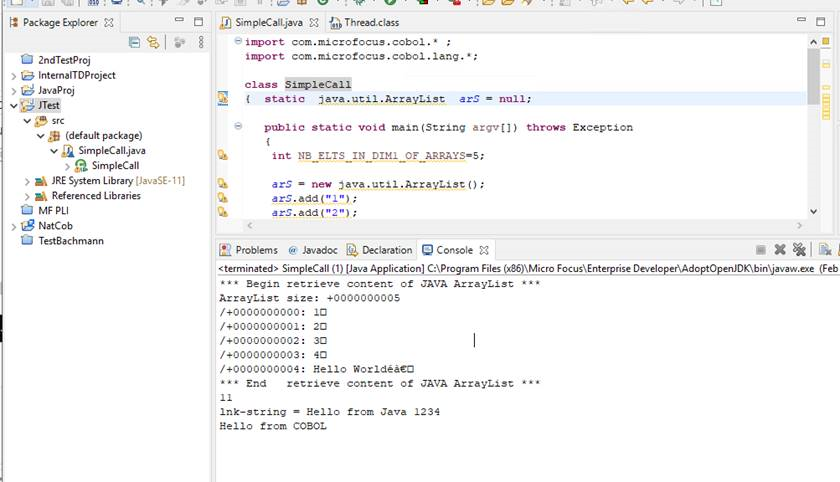Expand the JavaProj project node
Screen dimensions: 840x482
pos(14,90)
